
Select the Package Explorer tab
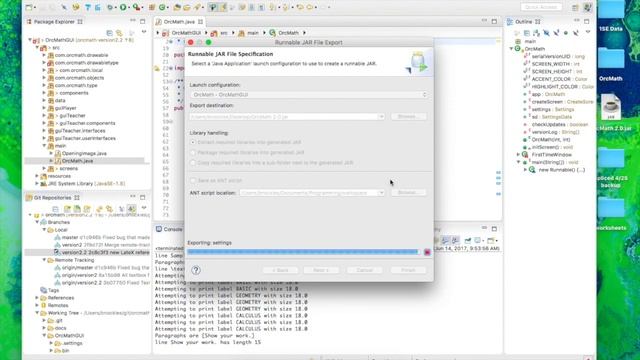(54, 21)
